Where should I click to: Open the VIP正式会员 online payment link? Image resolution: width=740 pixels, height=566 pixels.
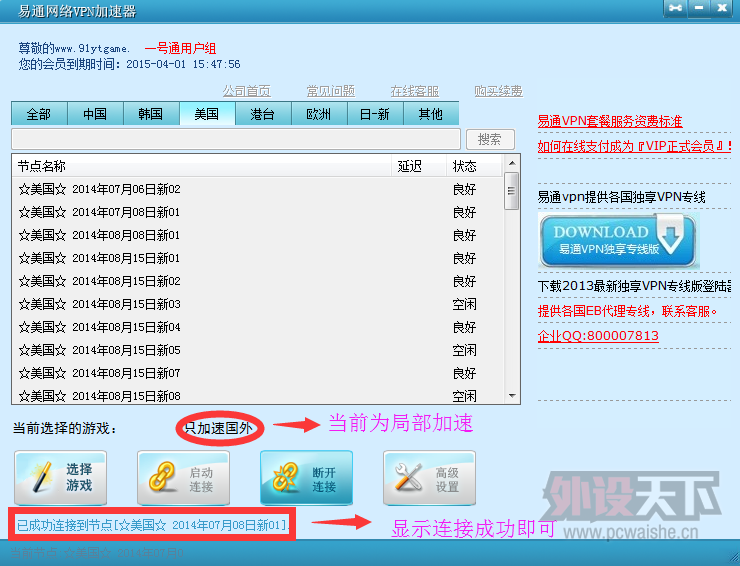tap(634, 146)
